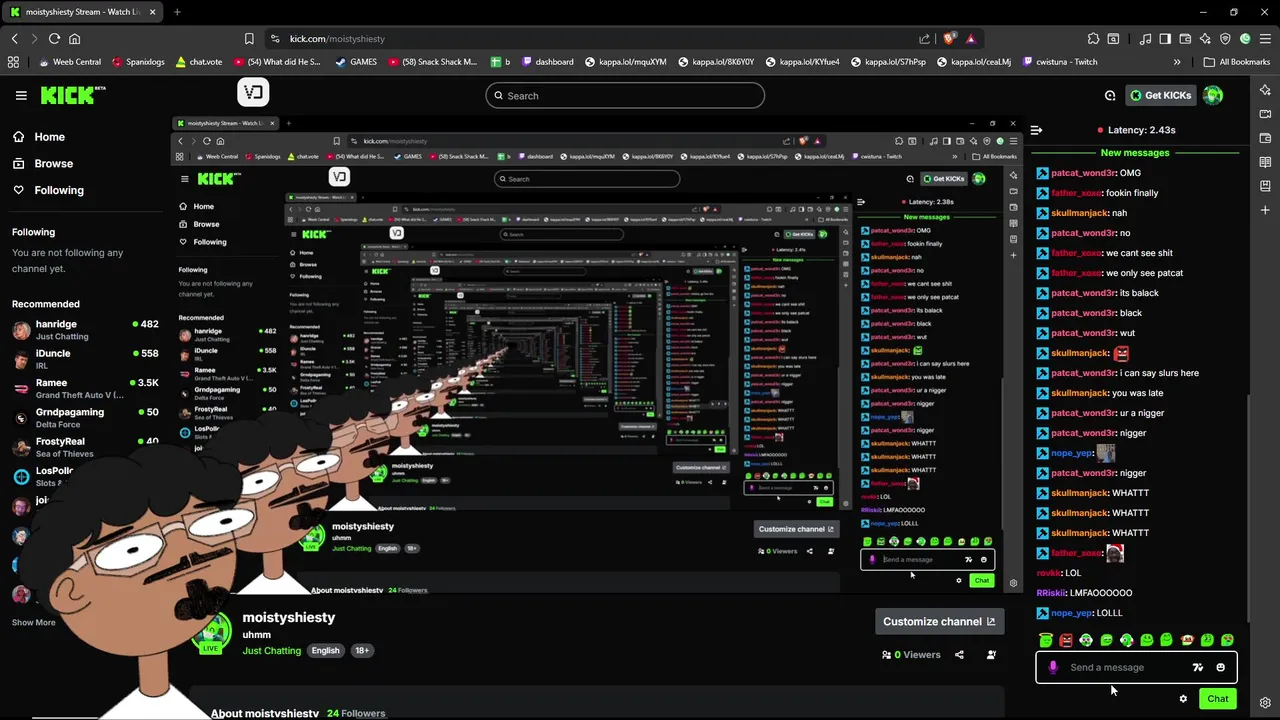This screenshot has height=720, width=1280.
Task: Click the share page icon in address bar
Action: point(924,38)
